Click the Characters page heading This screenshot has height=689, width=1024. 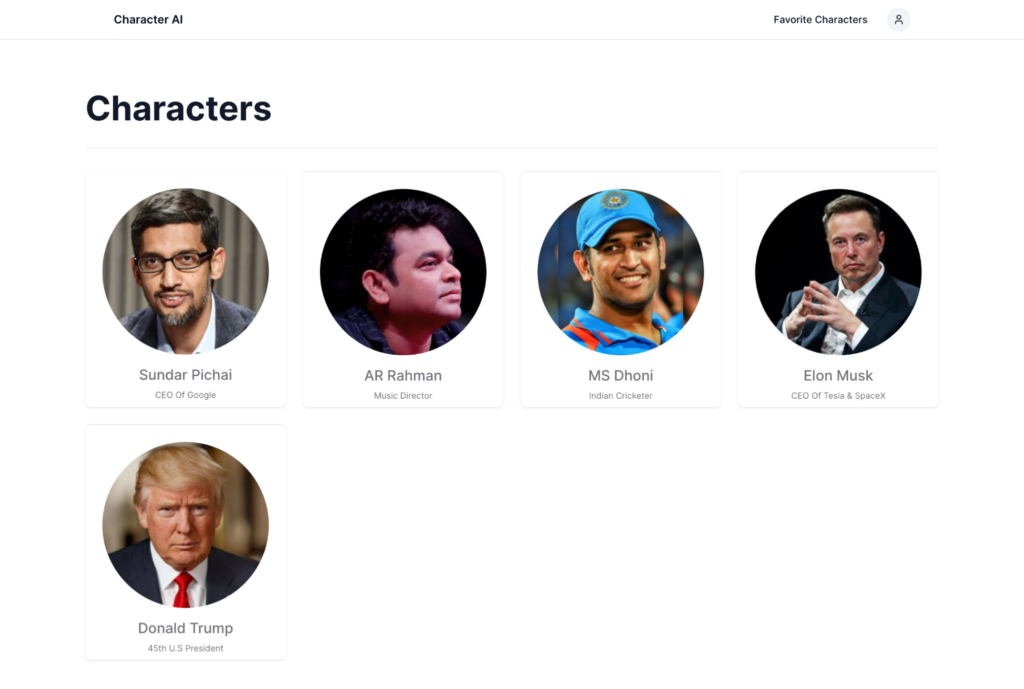(x=178, y=108)
